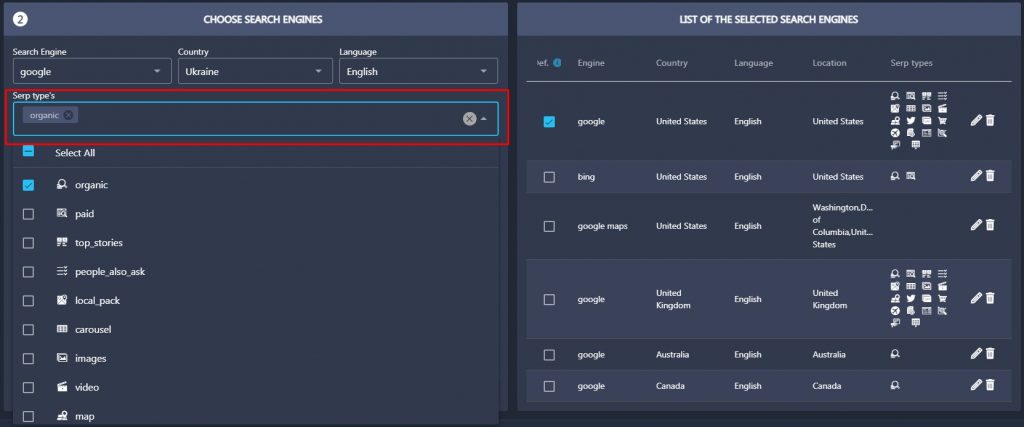The width and height of the screenshot is (1024, 427).
Task: Click the Engine column header
Action: coord(591,63)
